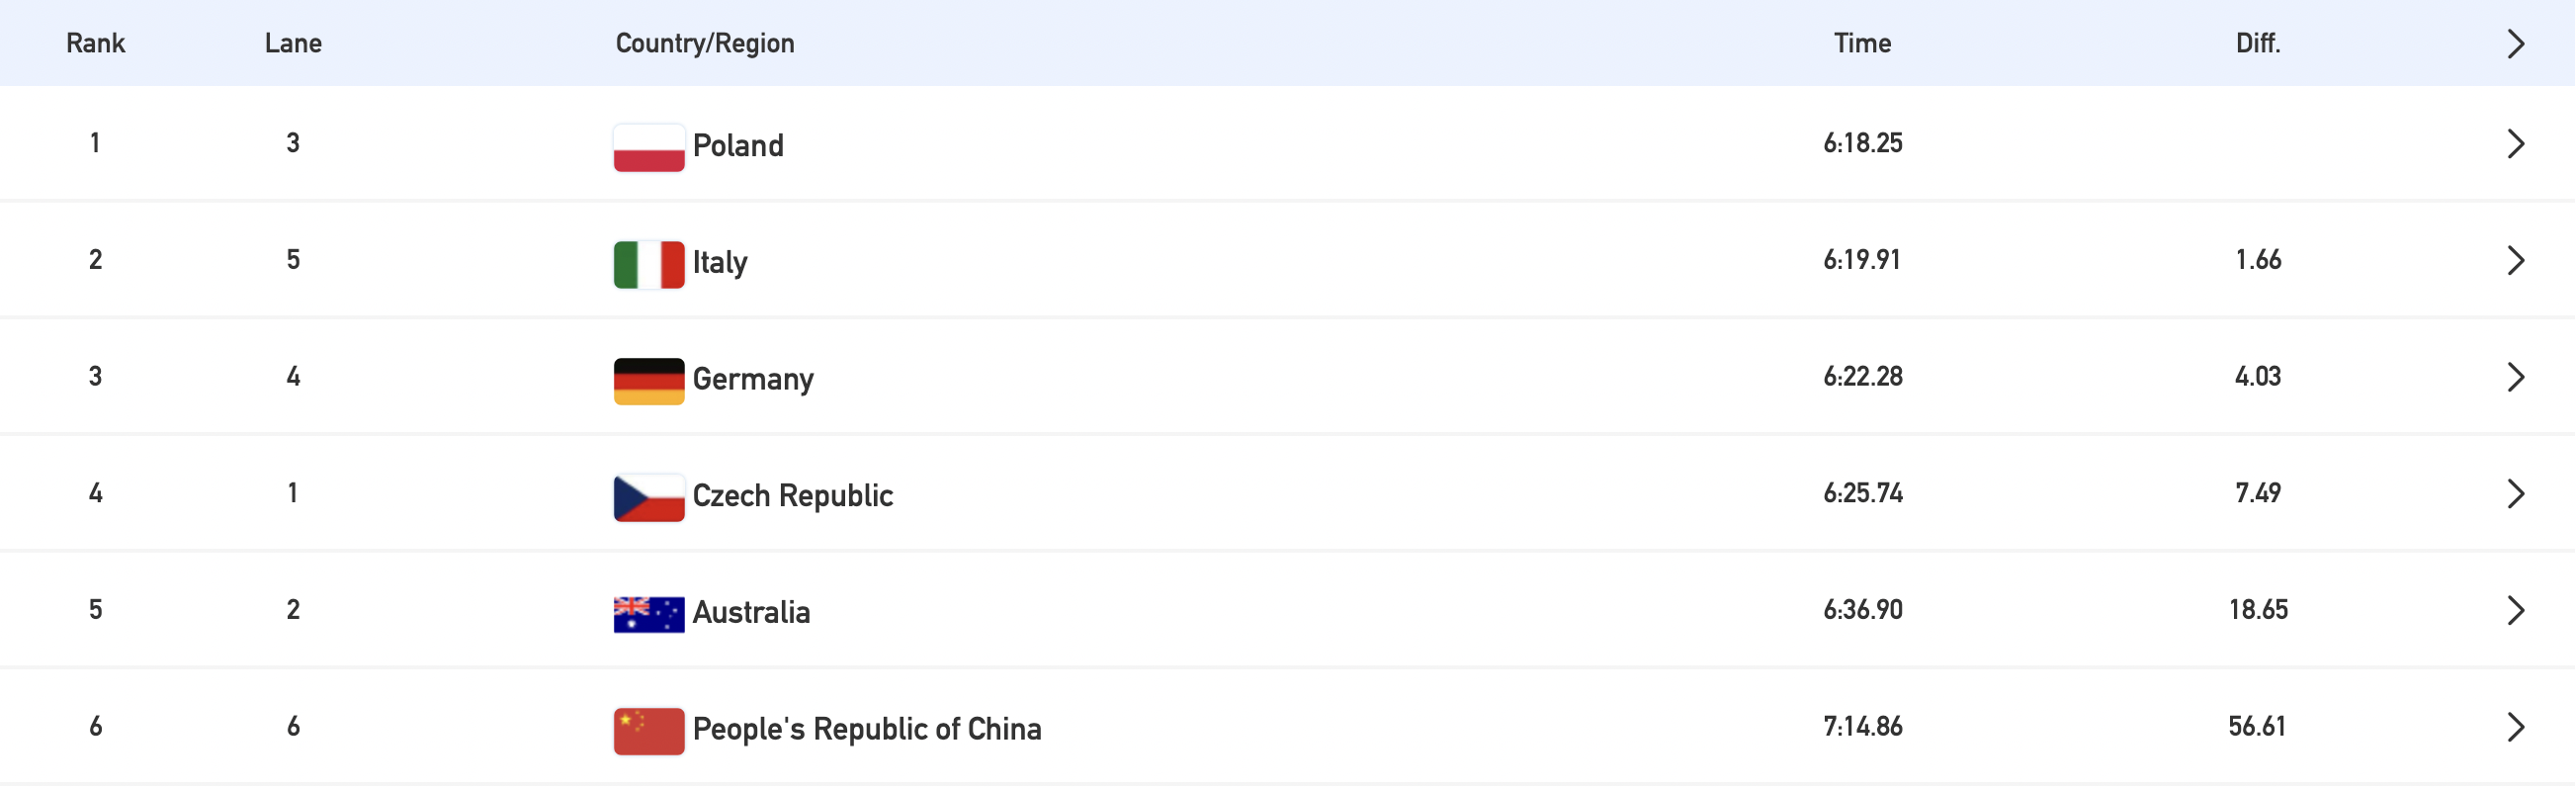
Task: Click the Italy flag icon
Action: [649, 264]
